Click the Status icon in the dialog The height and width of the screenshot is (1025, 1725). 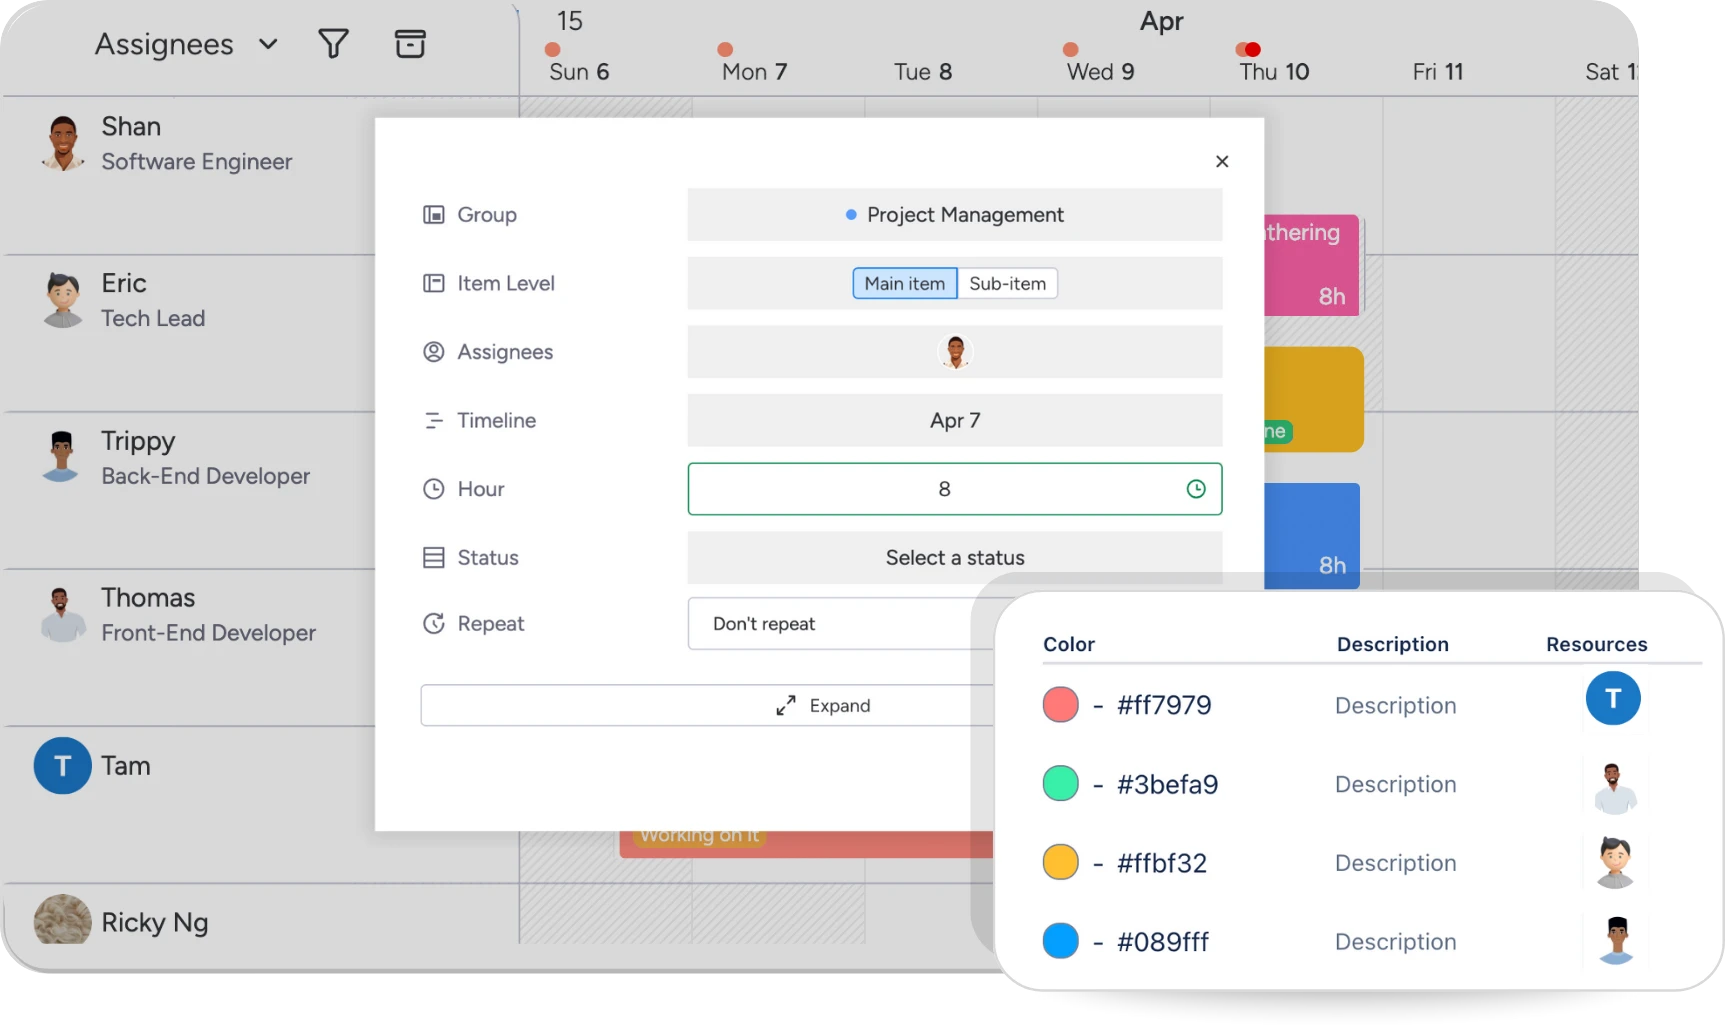433,557
